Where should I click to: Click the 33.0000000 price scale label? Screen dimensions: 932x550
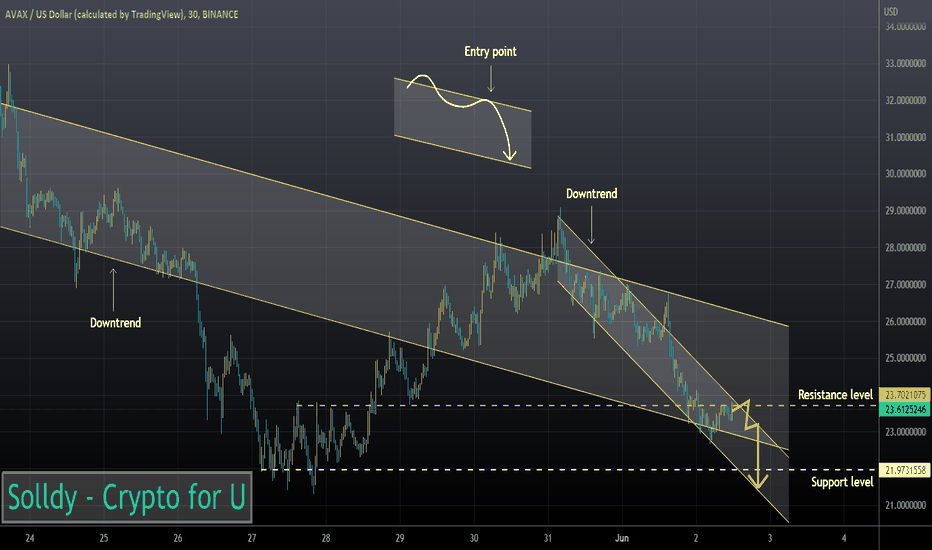905,64
